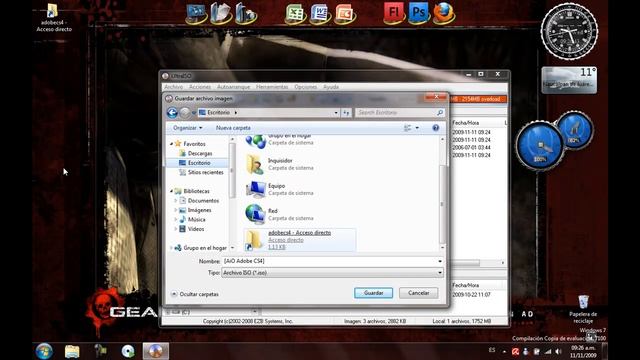Open the Opciones menu in UltraISO

[305, 87]
